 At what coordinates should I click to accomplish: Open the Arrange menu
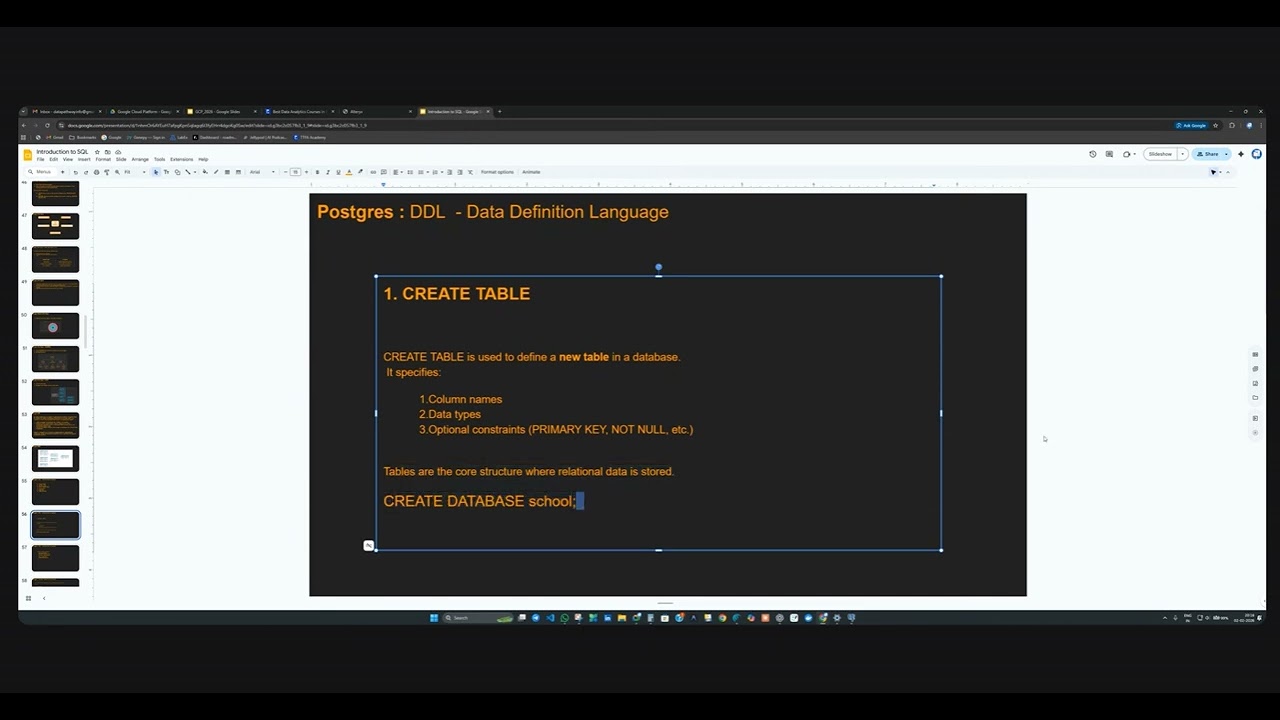click(x=140, y=159)
